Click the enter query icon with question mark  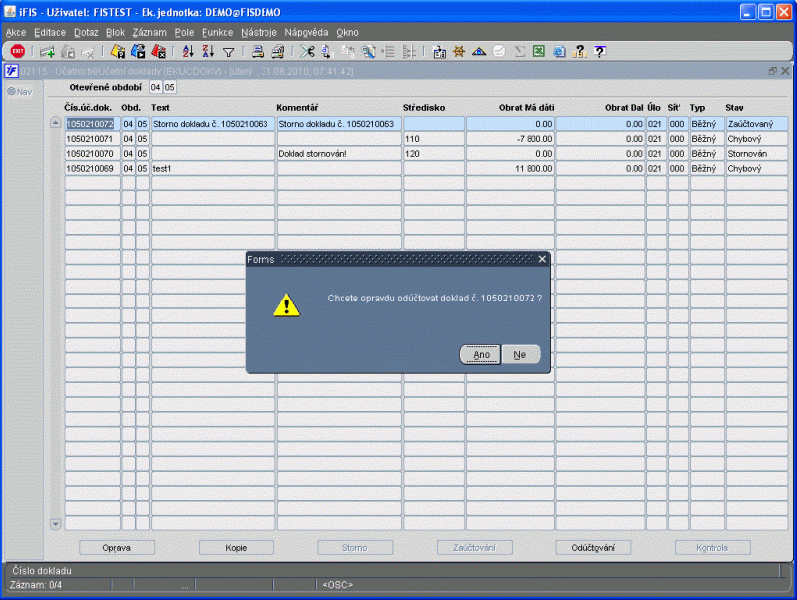pyautogui.click(x=118, y=51)
